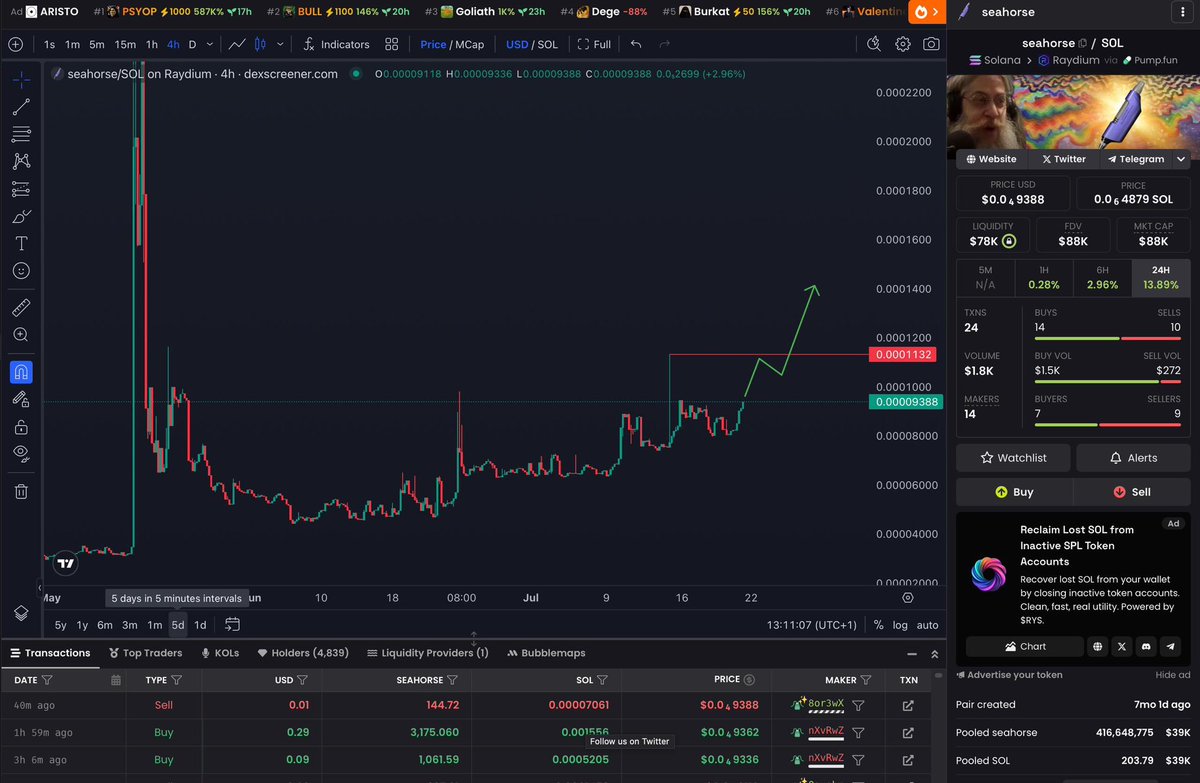This screenshot has height=783, width=1200.
Task: Click the green Buy button
Action: 1014,492
